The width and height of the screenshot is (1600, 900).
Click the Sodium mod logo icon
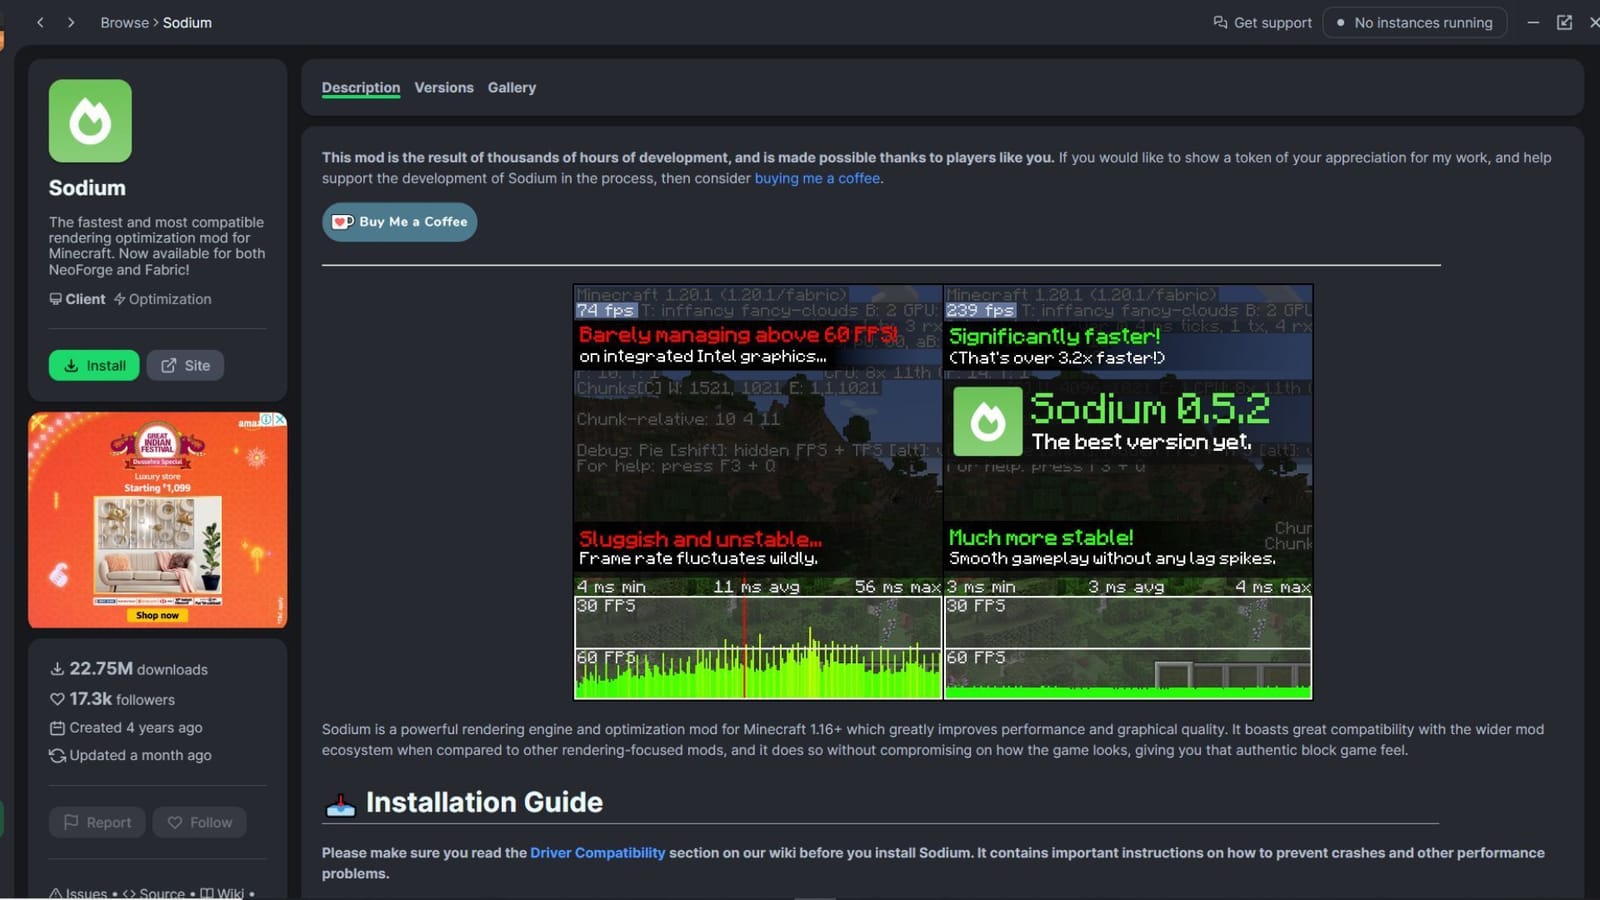point(90,120)
